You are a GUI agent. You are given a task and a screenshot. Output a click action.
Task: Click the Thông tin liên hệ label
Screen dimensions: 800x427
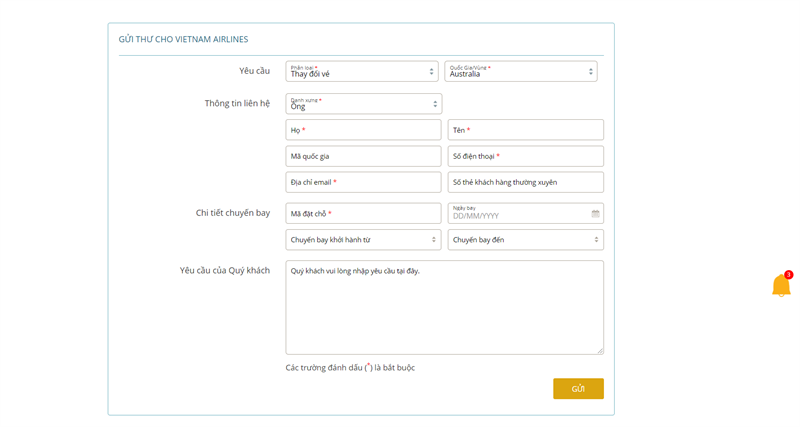tap(237, 103)
